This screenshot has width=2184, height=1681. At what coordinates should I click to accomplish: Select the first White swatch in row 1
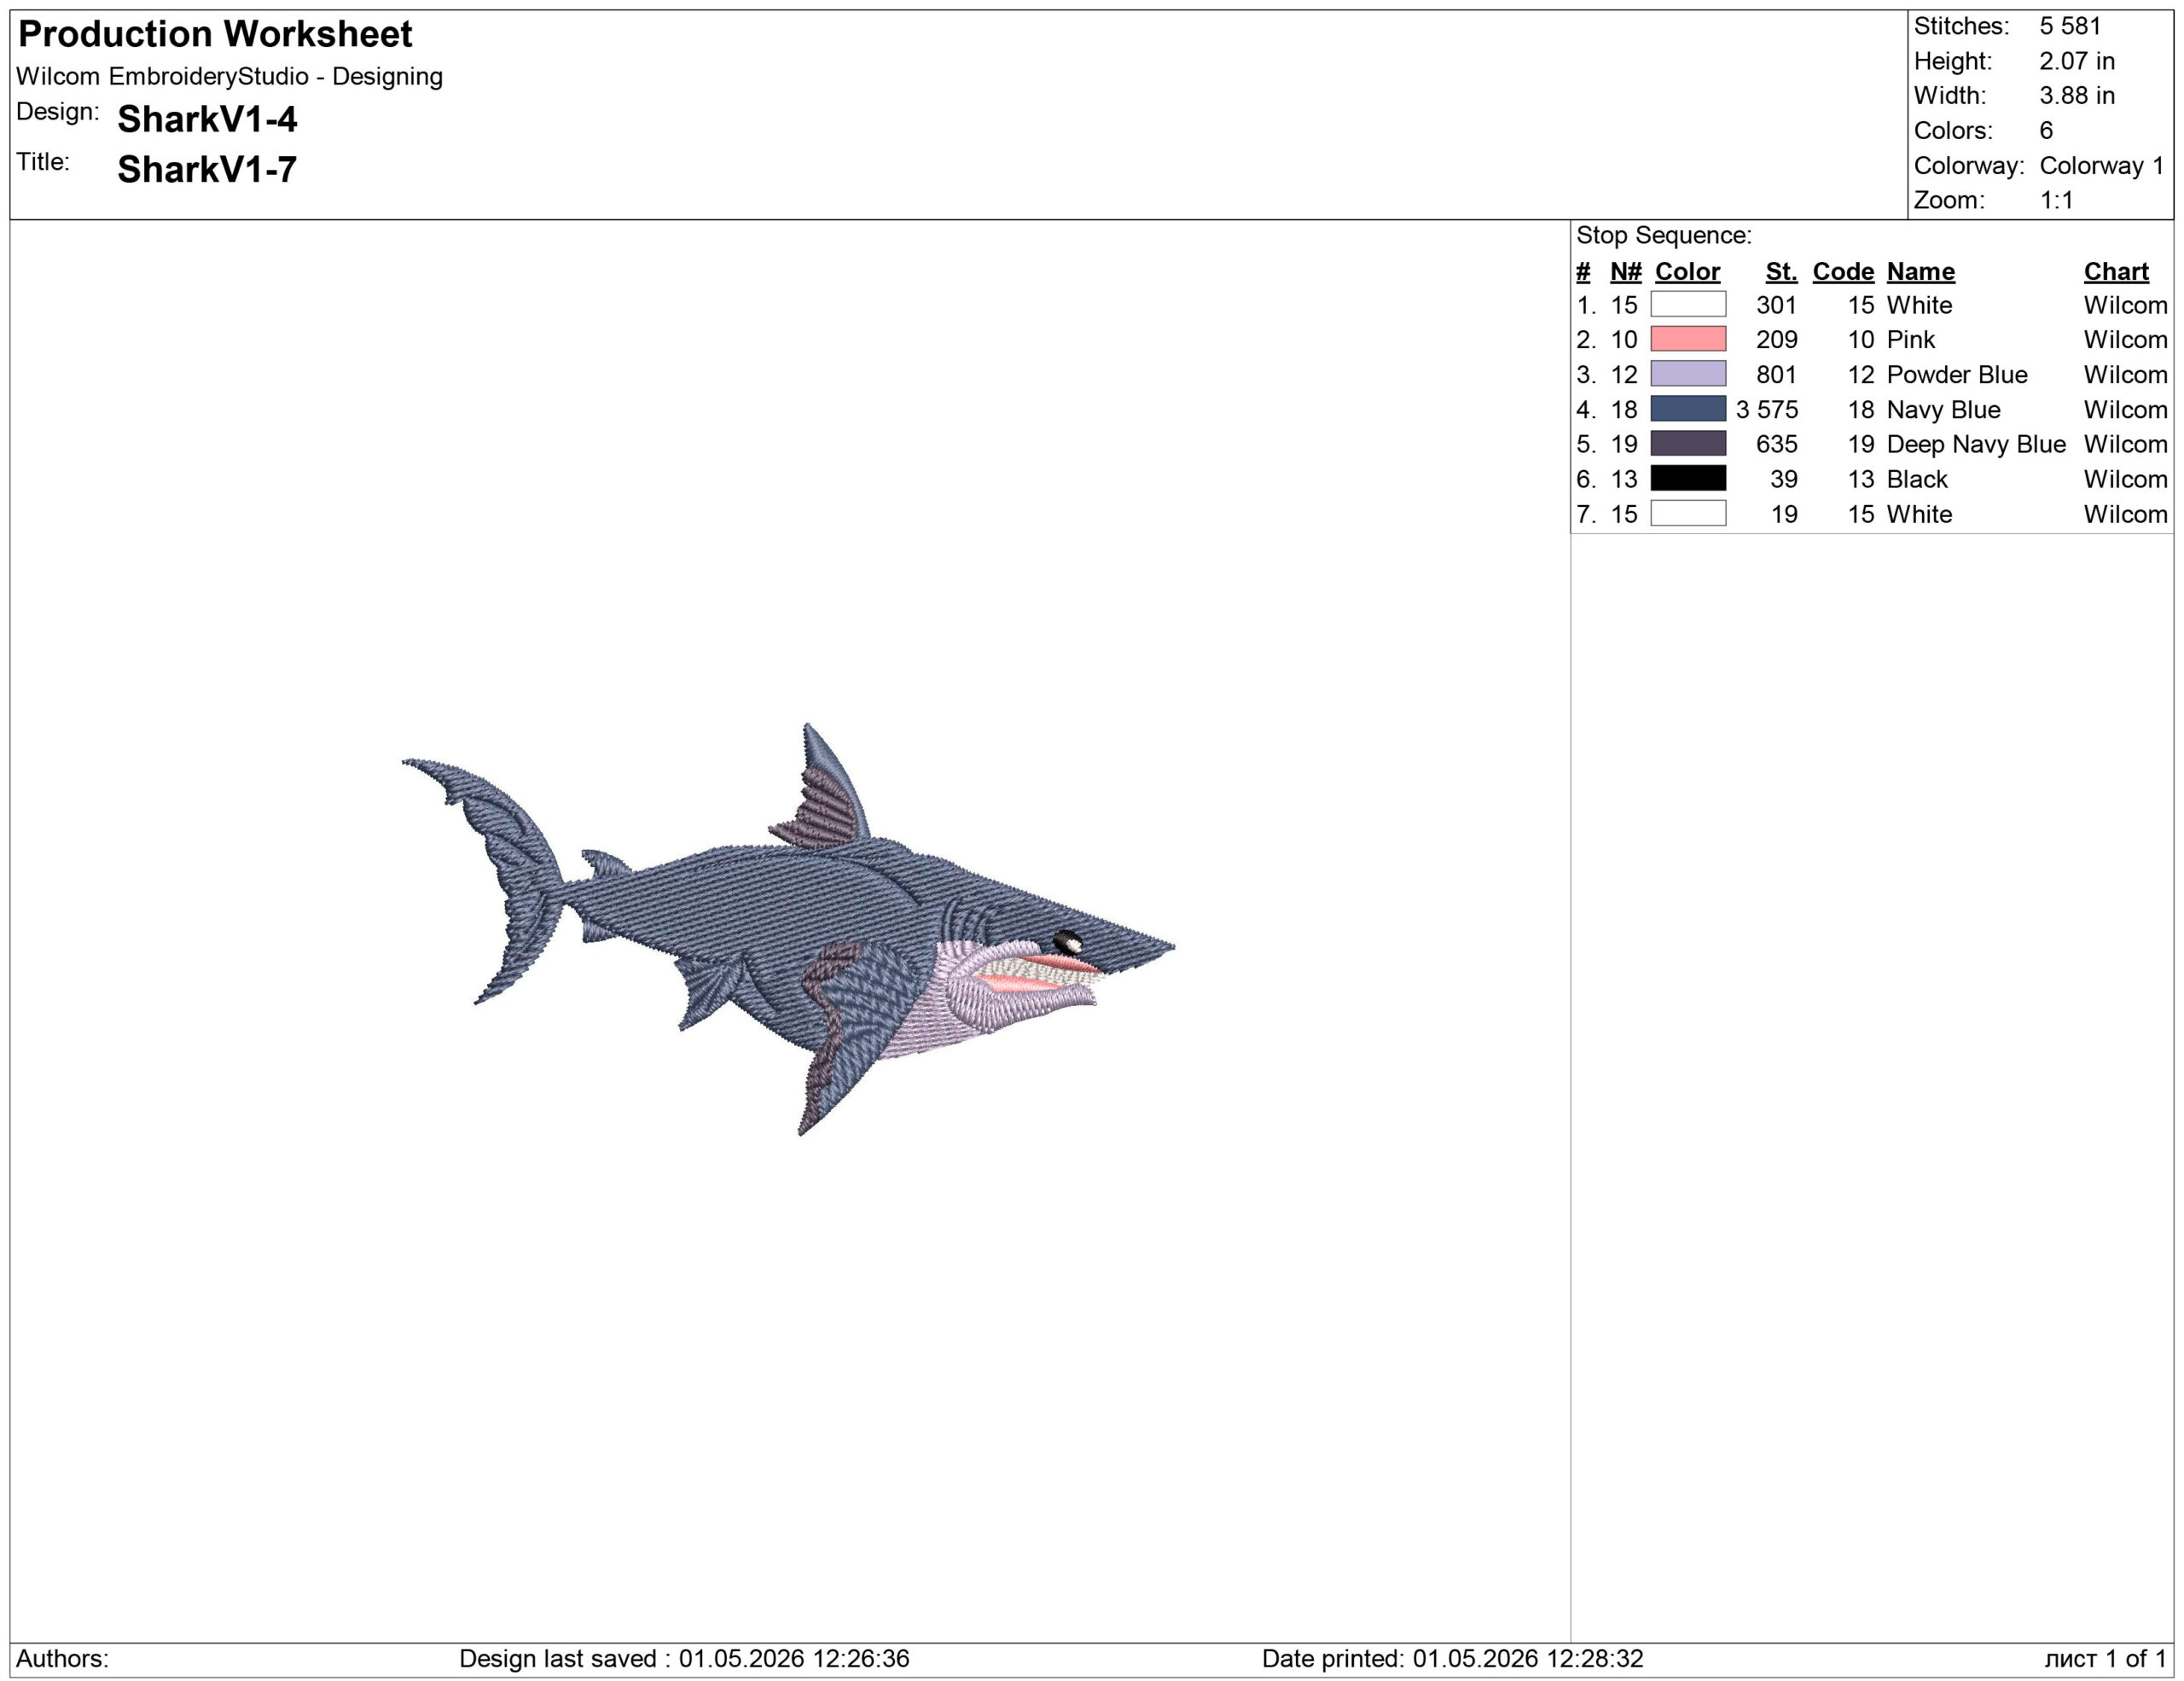pyautogui.click(x=1687, y=304)
